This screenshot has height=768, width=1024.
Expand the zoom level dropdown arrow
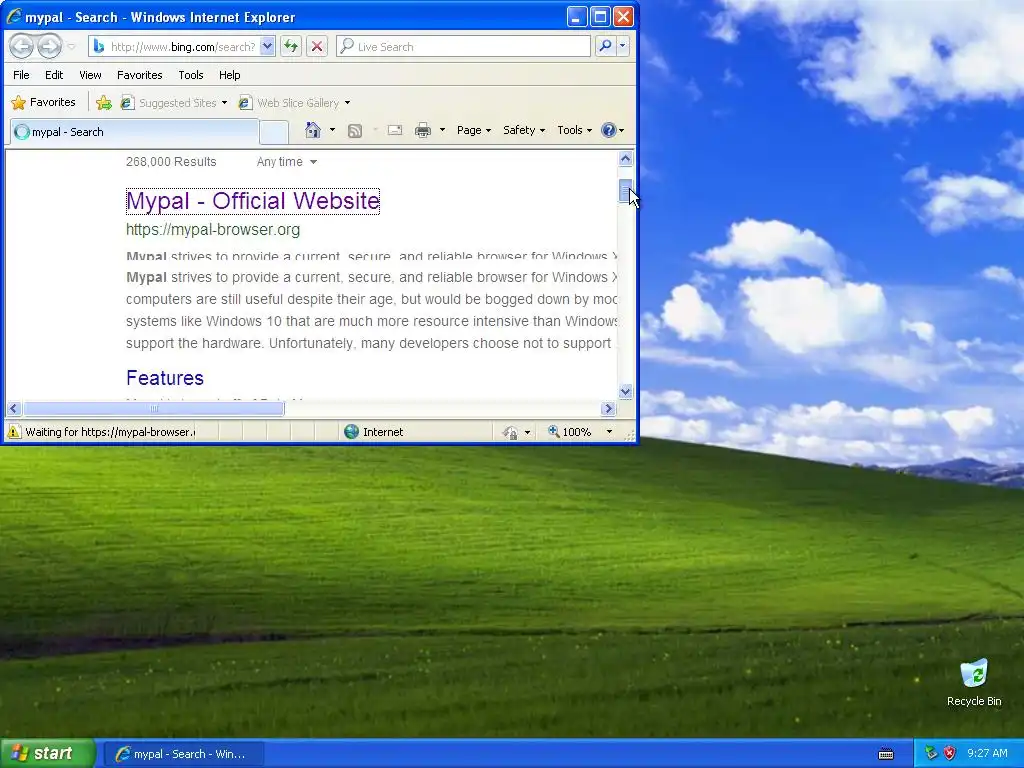point(609,432)
